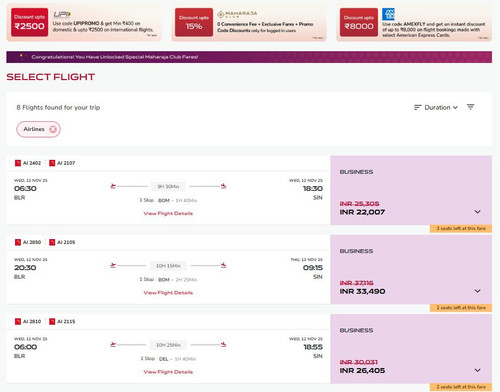This screenshot has width=500, height=392.
Task: Click the landing plane icon on the 9H 30Min flight
Action: tap(223, 186)
